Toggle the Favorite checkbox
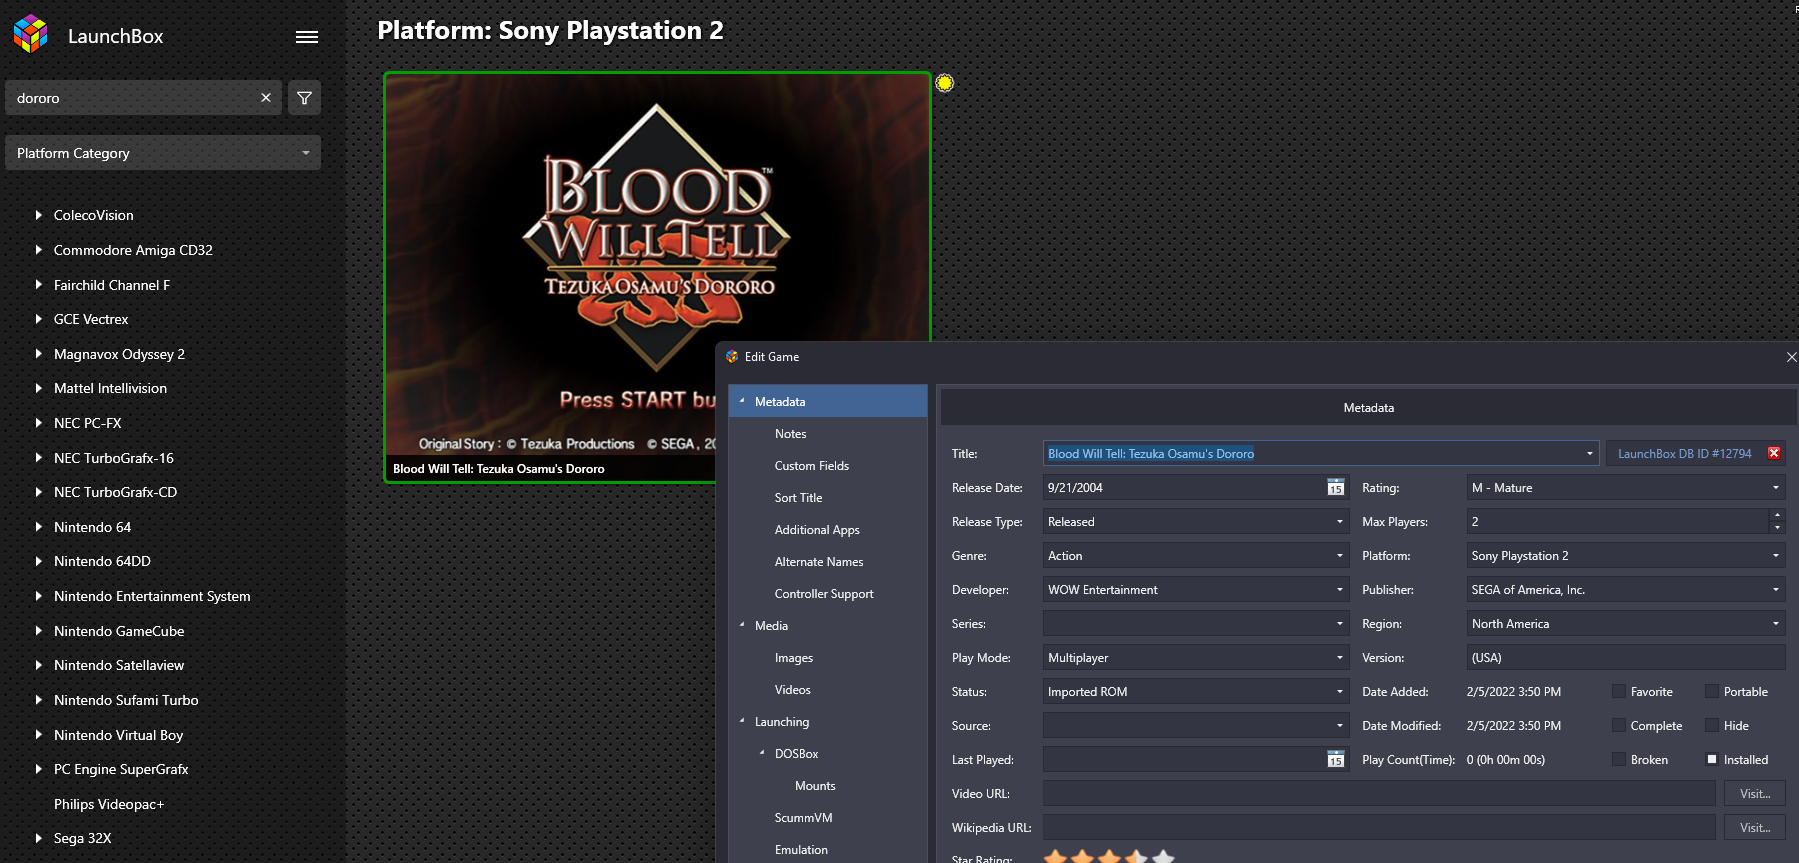The image size is (1799, 863). [x=1619, y=692]
